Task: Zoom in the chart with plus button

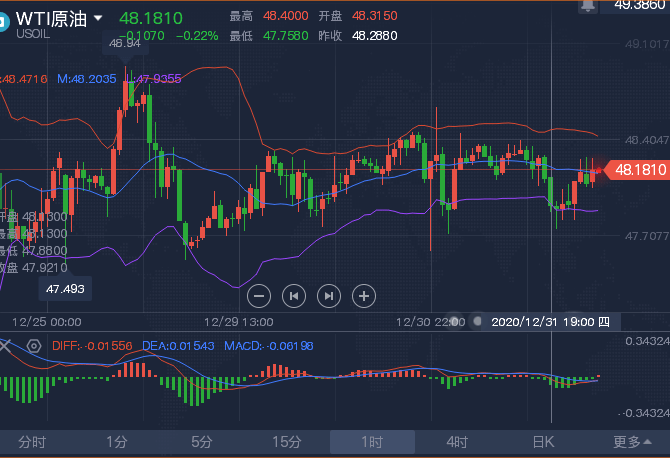Action: tap(364, 296)
